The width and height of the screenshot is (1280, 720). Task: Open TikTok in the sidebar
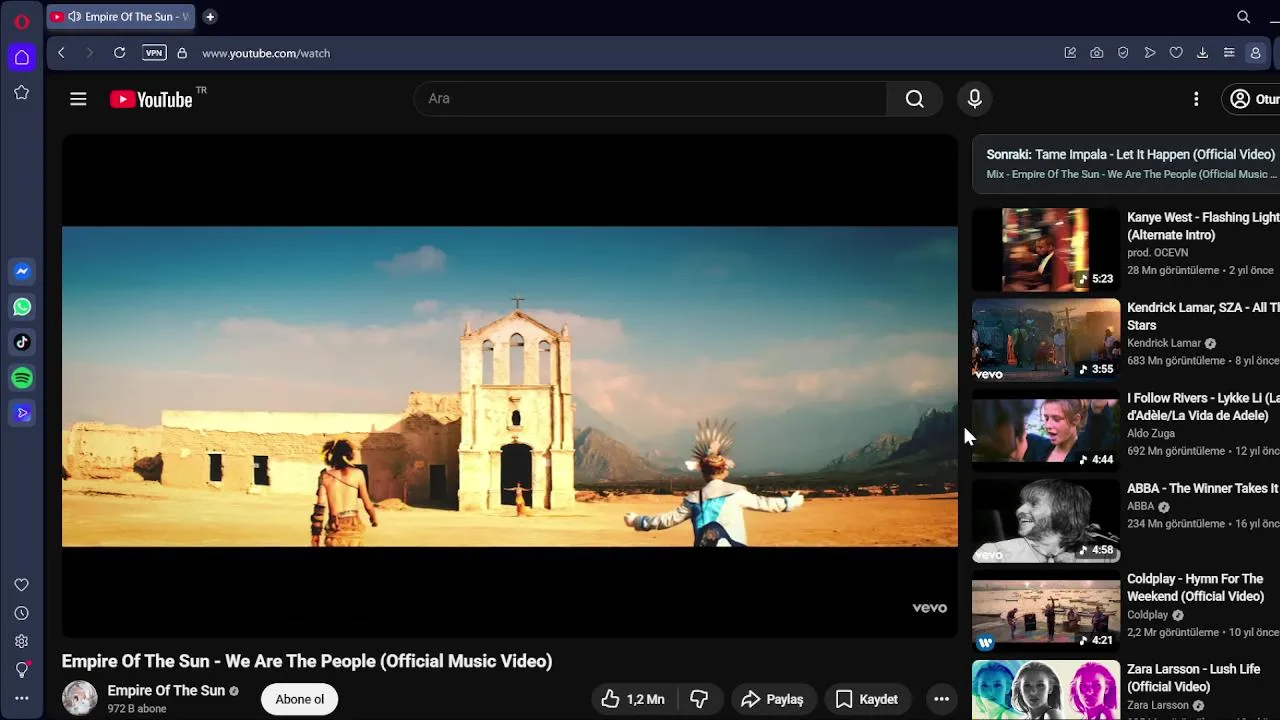tap(22, 342)
